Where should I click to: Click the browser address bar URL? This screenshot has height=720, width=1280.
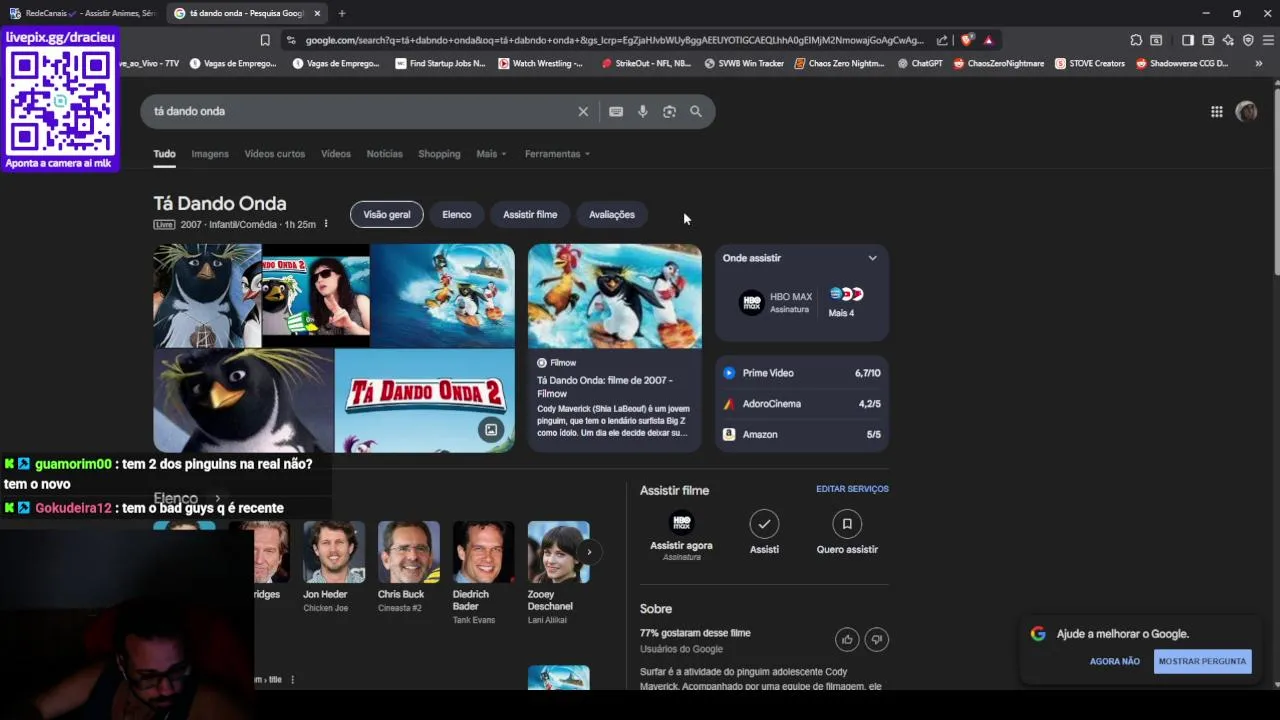(614, 40)
